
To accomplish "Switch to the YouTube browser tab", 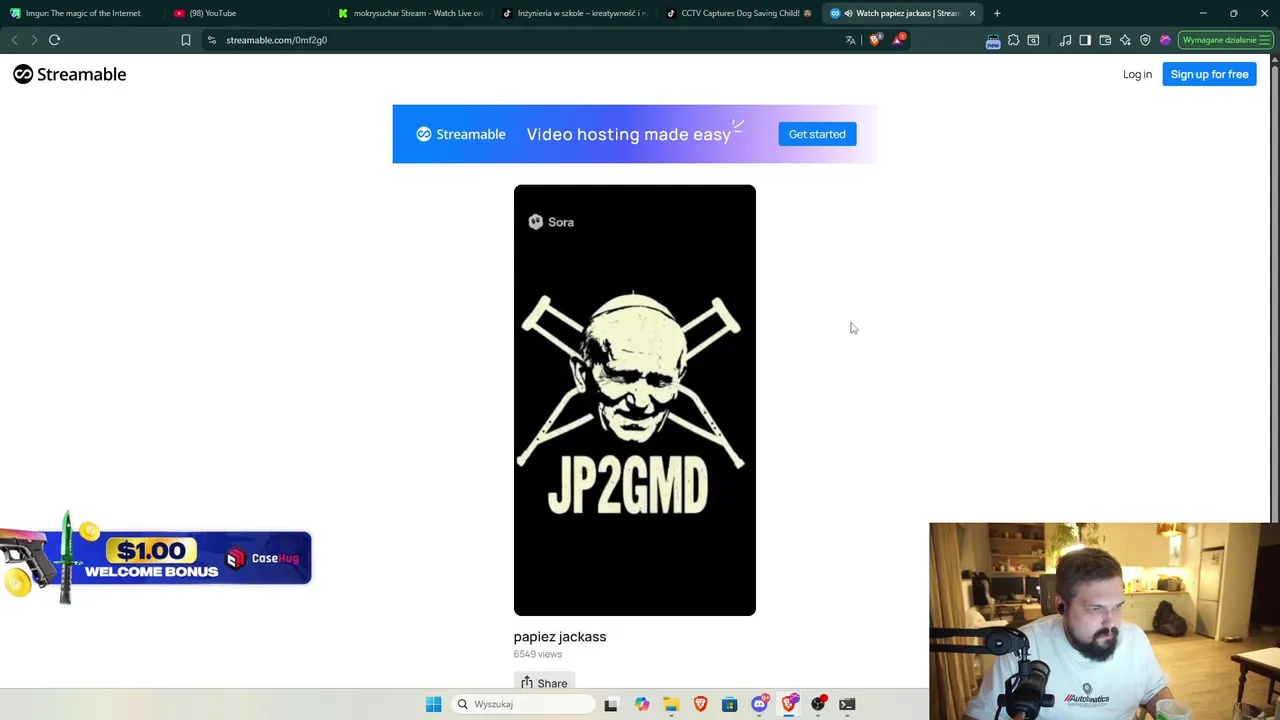I will pyautogui.click(x=245, y=13).
